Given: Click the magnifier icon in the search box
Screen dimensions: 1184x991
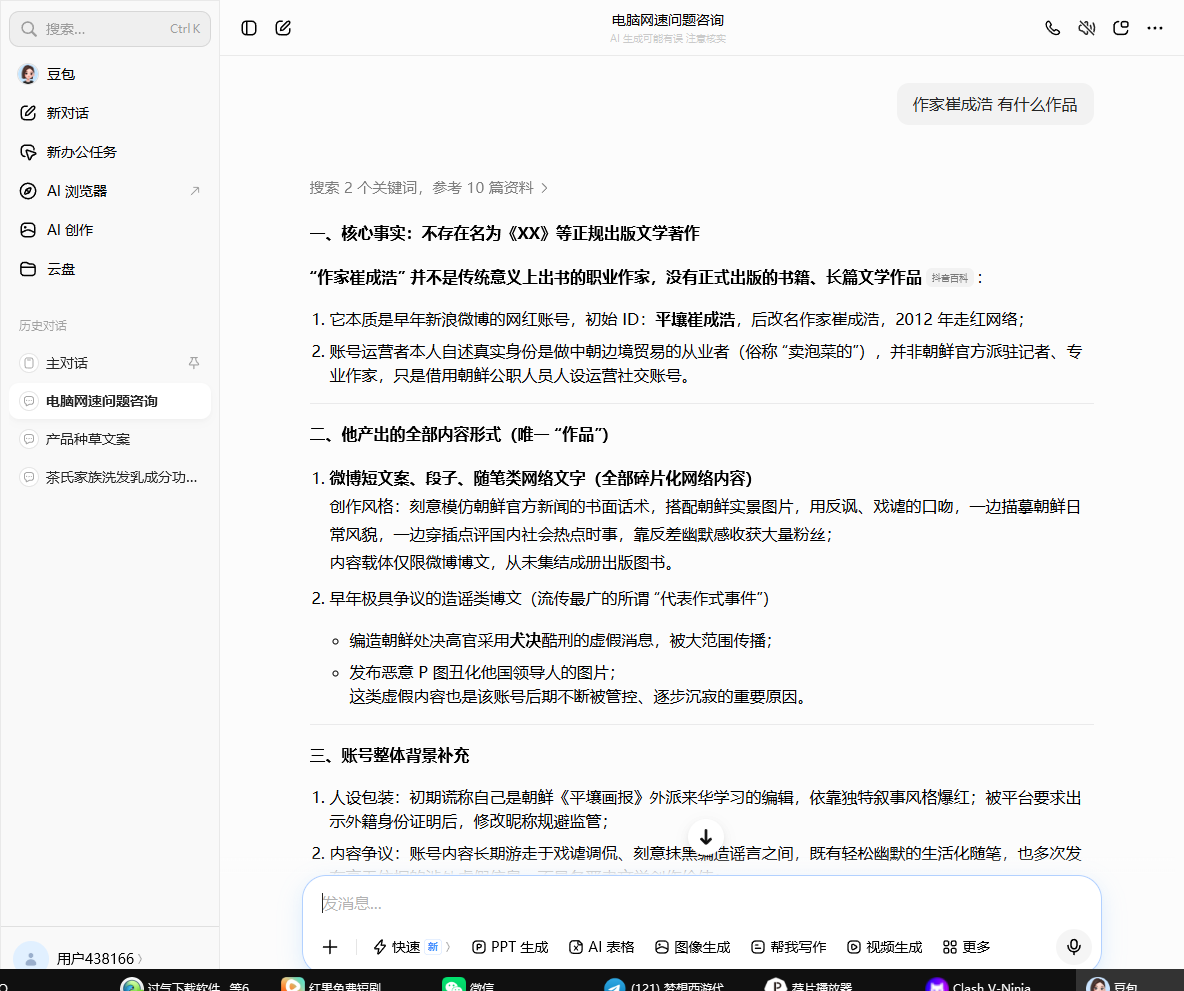Looking at the screenshot, I should tap(29, 29).
